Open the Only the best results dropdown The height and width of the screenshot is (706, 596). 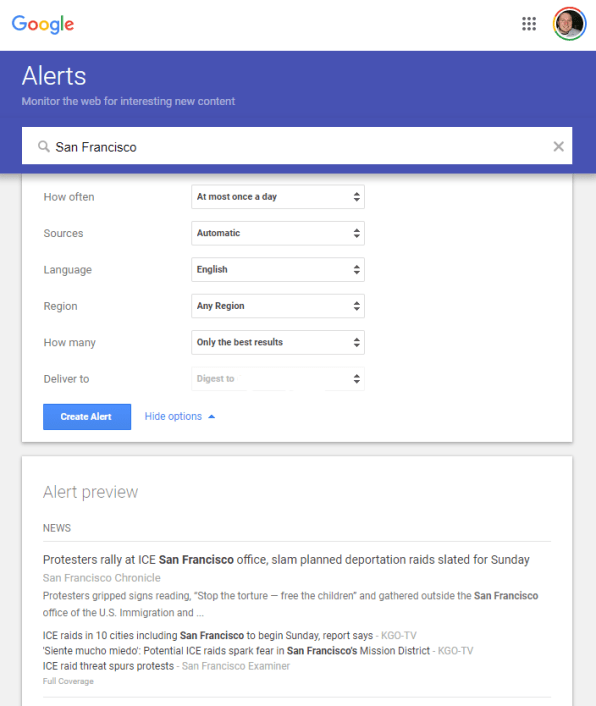[x=278, y=342]
